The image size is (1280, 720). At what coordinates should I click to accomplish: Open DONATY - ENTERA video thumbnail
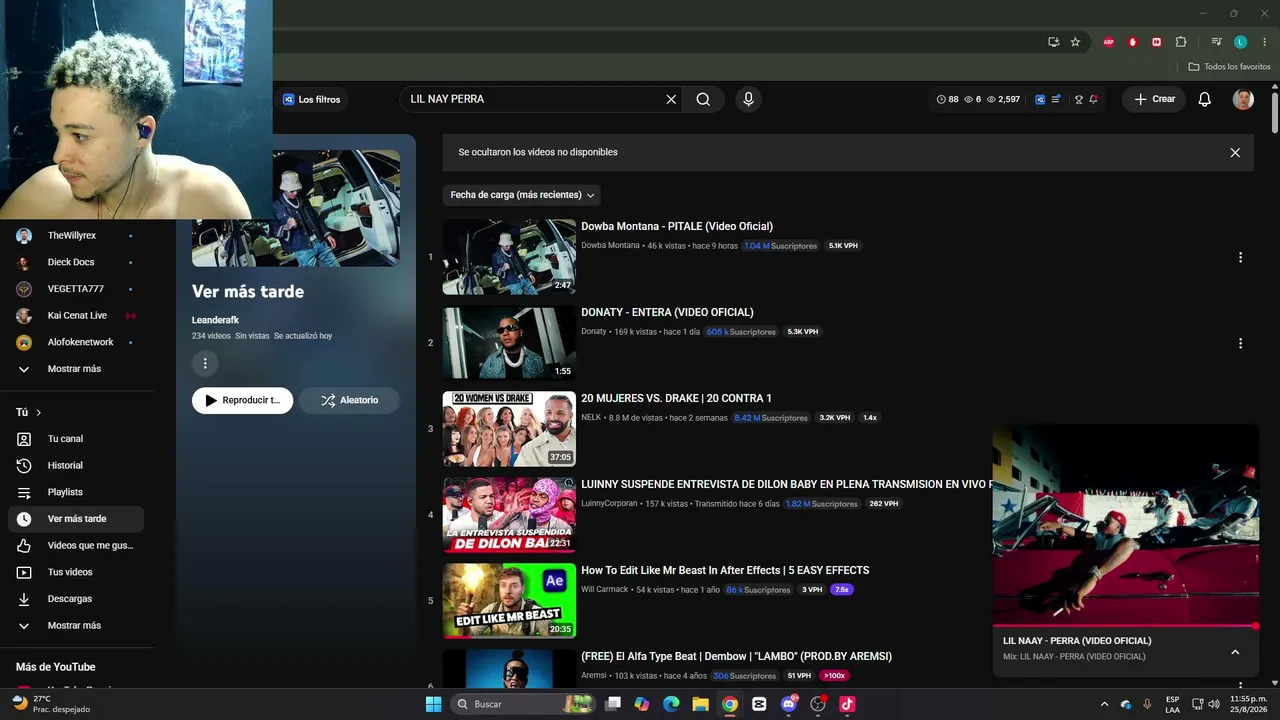pos(509,343)
